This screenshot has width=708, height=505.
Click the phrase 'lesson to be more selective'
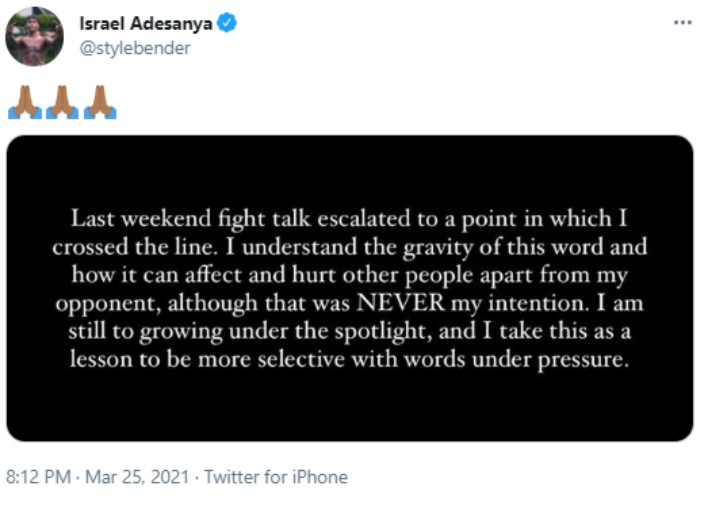coord(207,360)
